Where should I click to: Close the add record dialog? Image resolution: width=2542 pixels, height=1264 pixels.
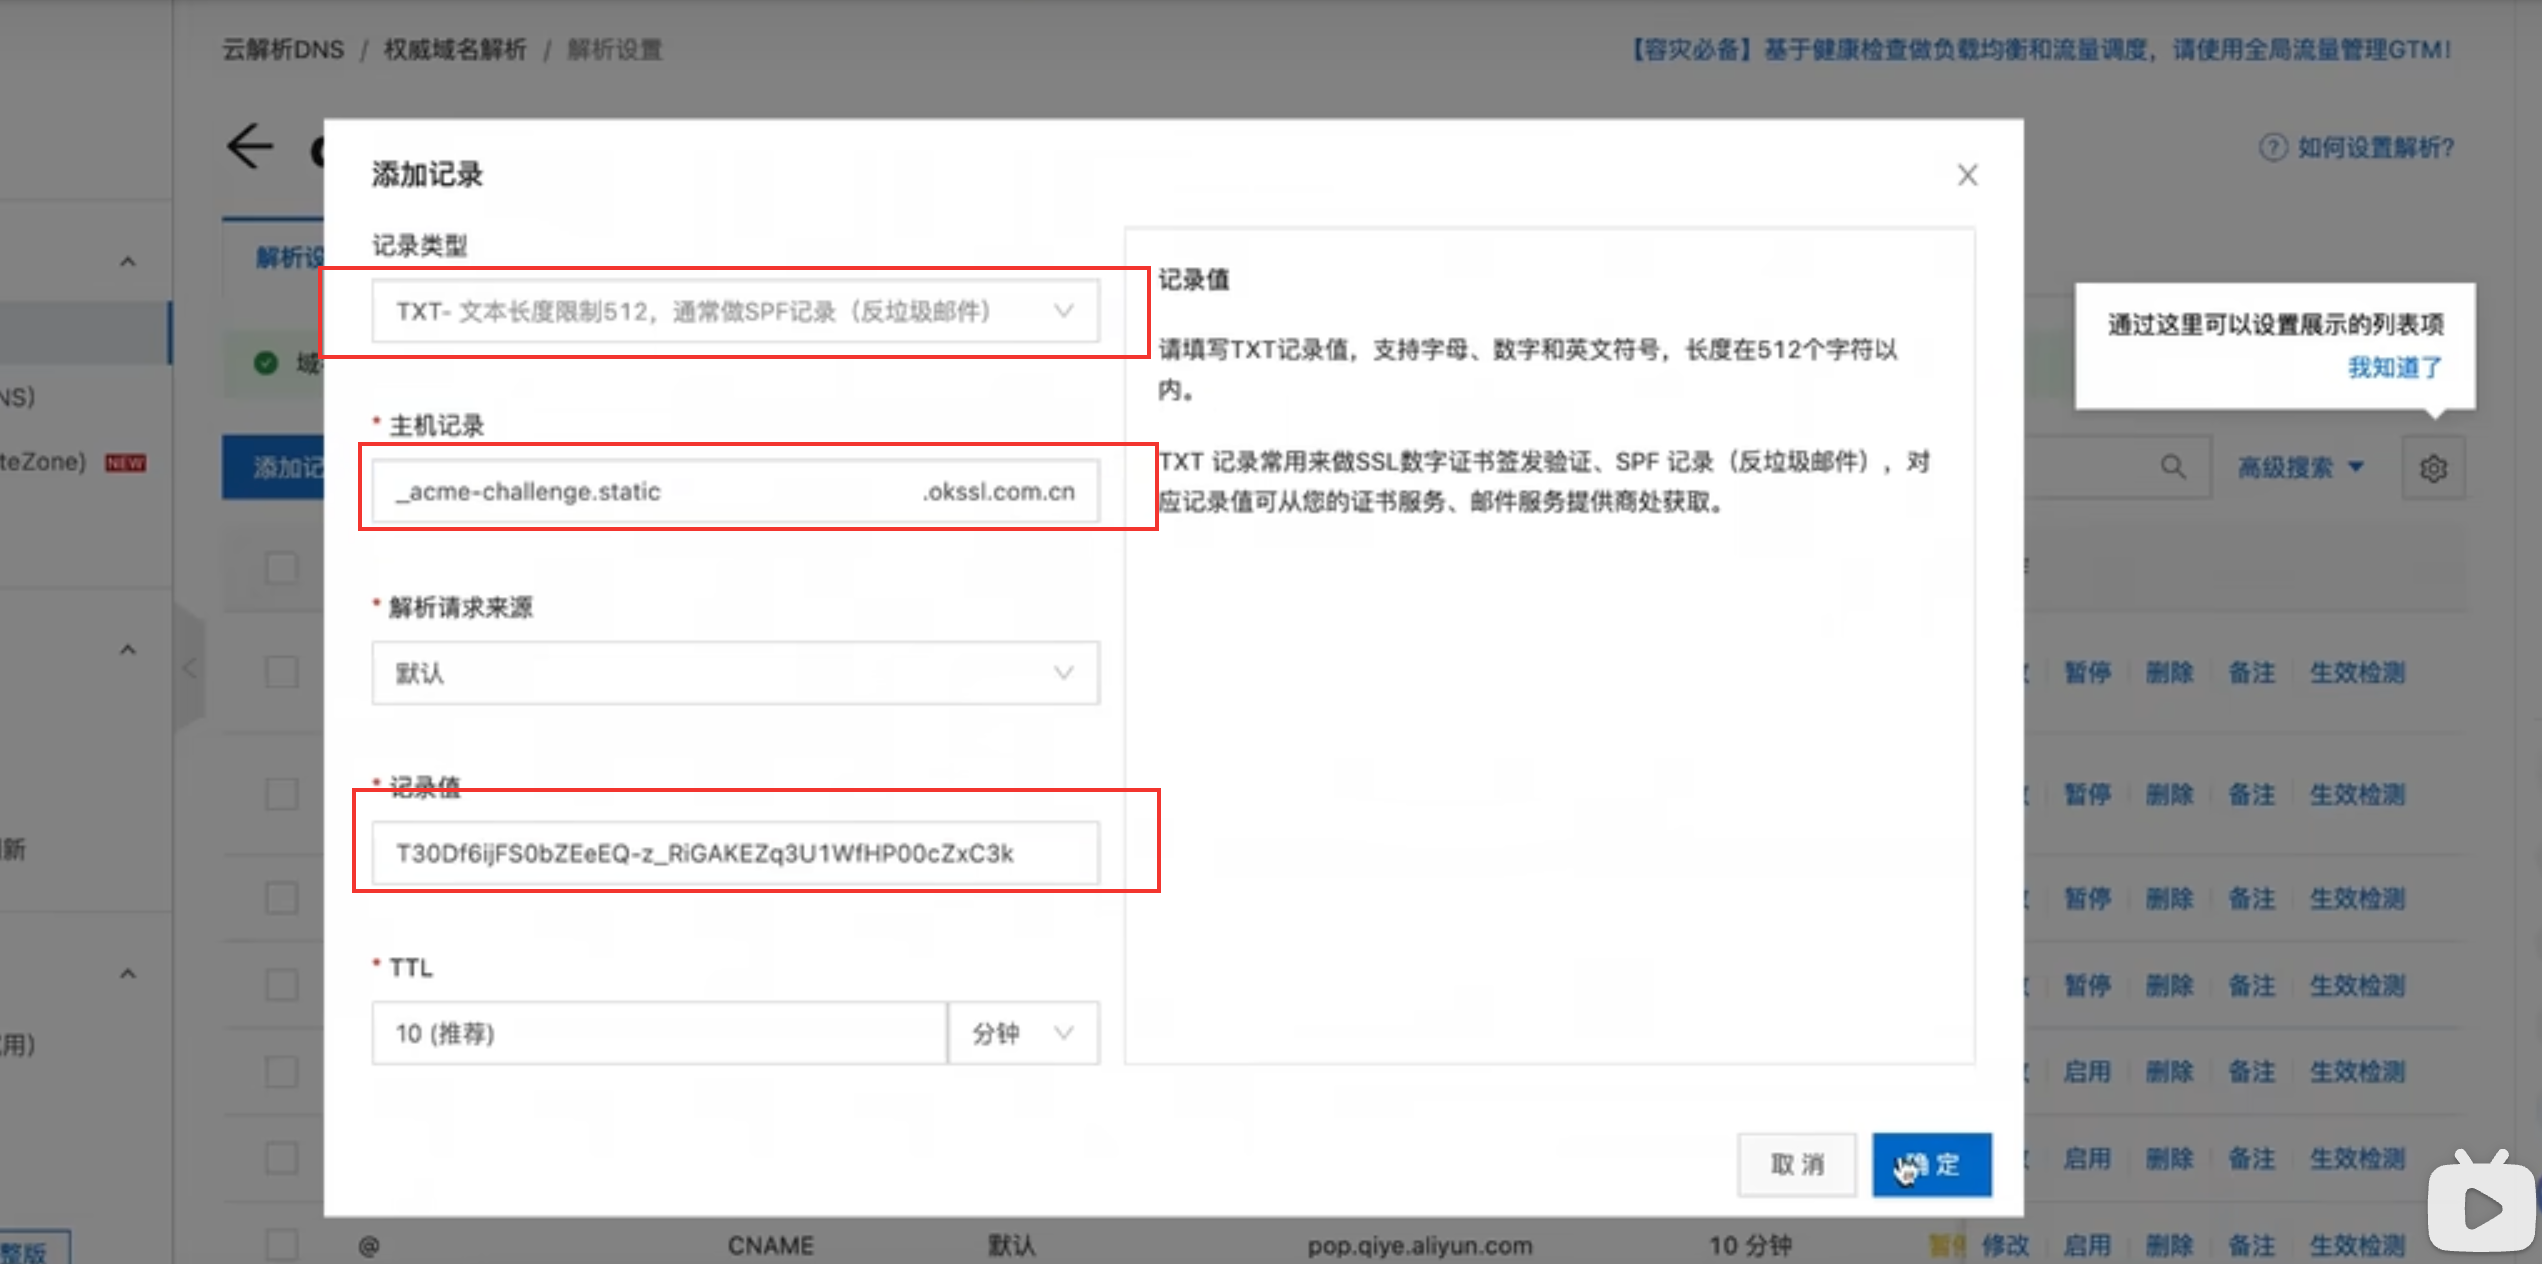coord(1967,175)
